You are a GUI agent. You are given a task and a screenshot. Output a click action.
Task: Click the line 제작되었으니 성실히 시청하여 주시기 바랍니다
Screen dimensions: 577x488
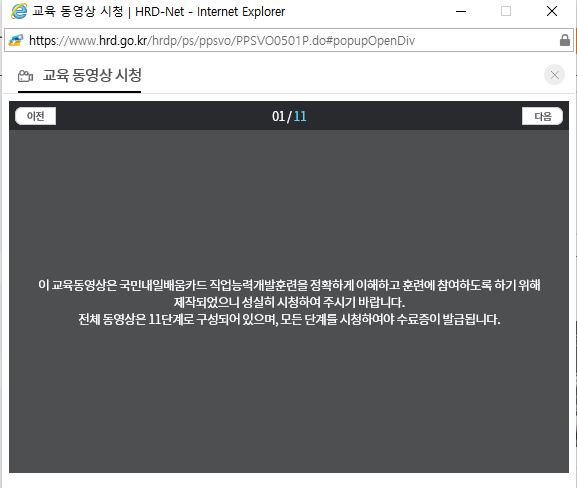pos(289,302)
